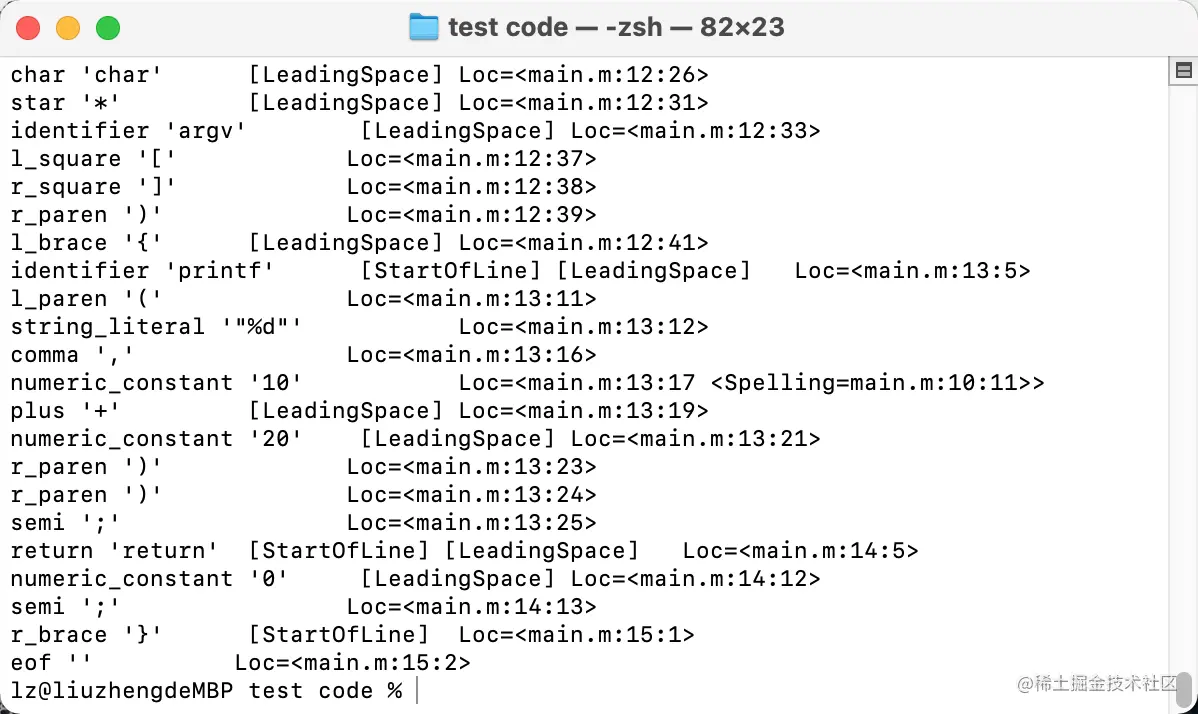Viewport: 1198px width, 714px height.
Task: Minimize the terminal using the yellow button
Action: coord(68,28)
